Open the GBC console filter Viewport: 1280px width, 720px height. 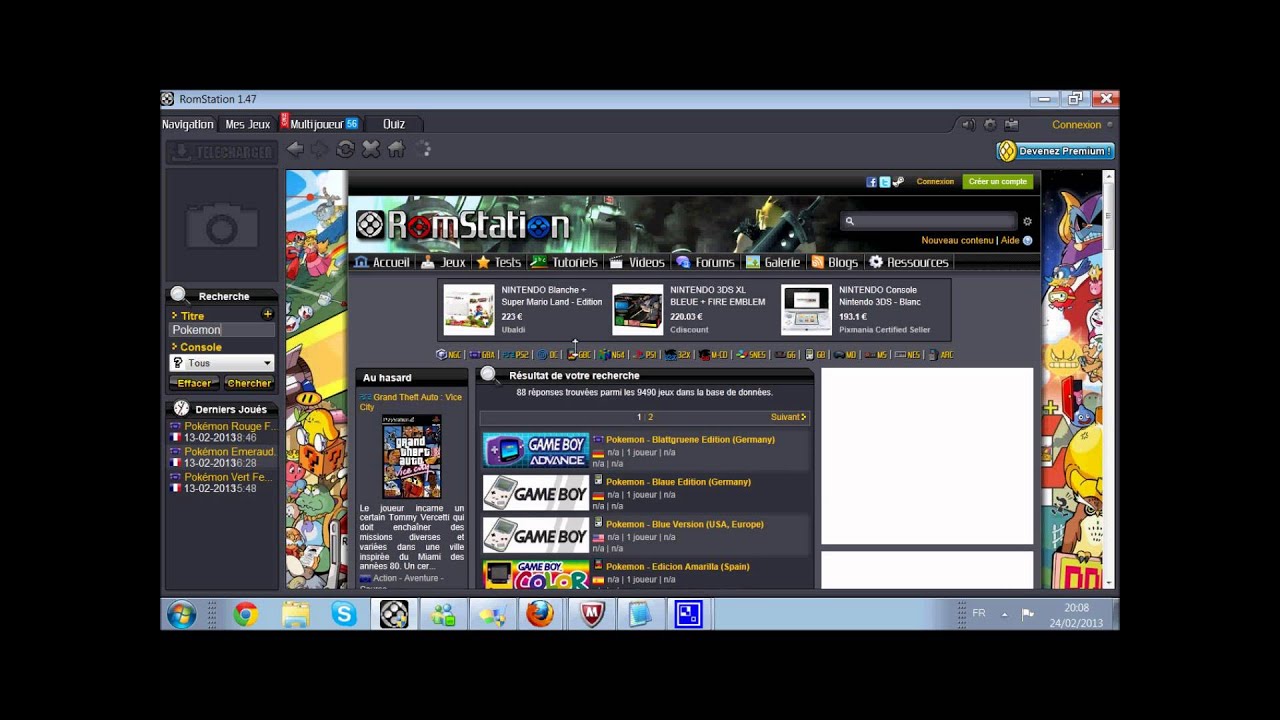(x=579, y=355)
